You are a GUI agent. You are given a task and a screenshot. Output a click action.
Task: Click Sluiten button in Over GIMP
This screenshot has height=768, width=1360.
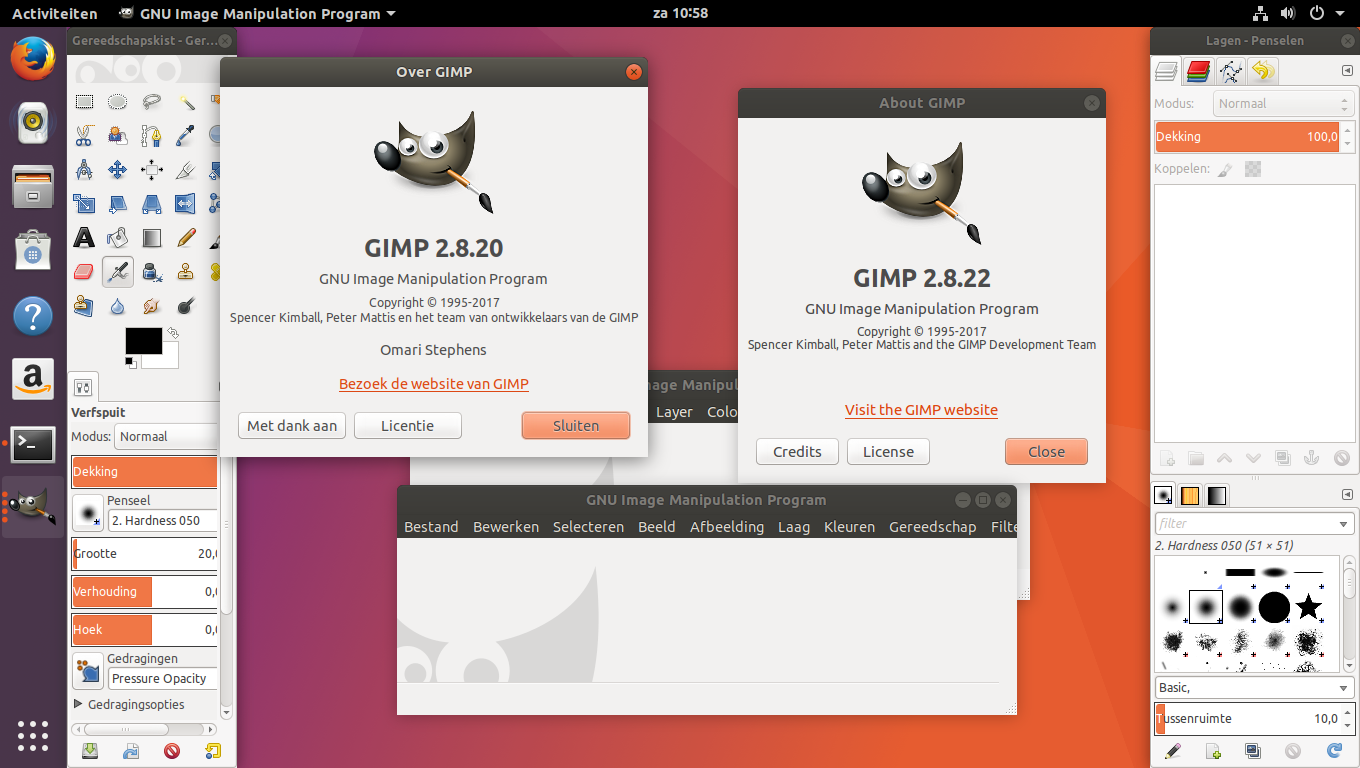pos(576,425)
